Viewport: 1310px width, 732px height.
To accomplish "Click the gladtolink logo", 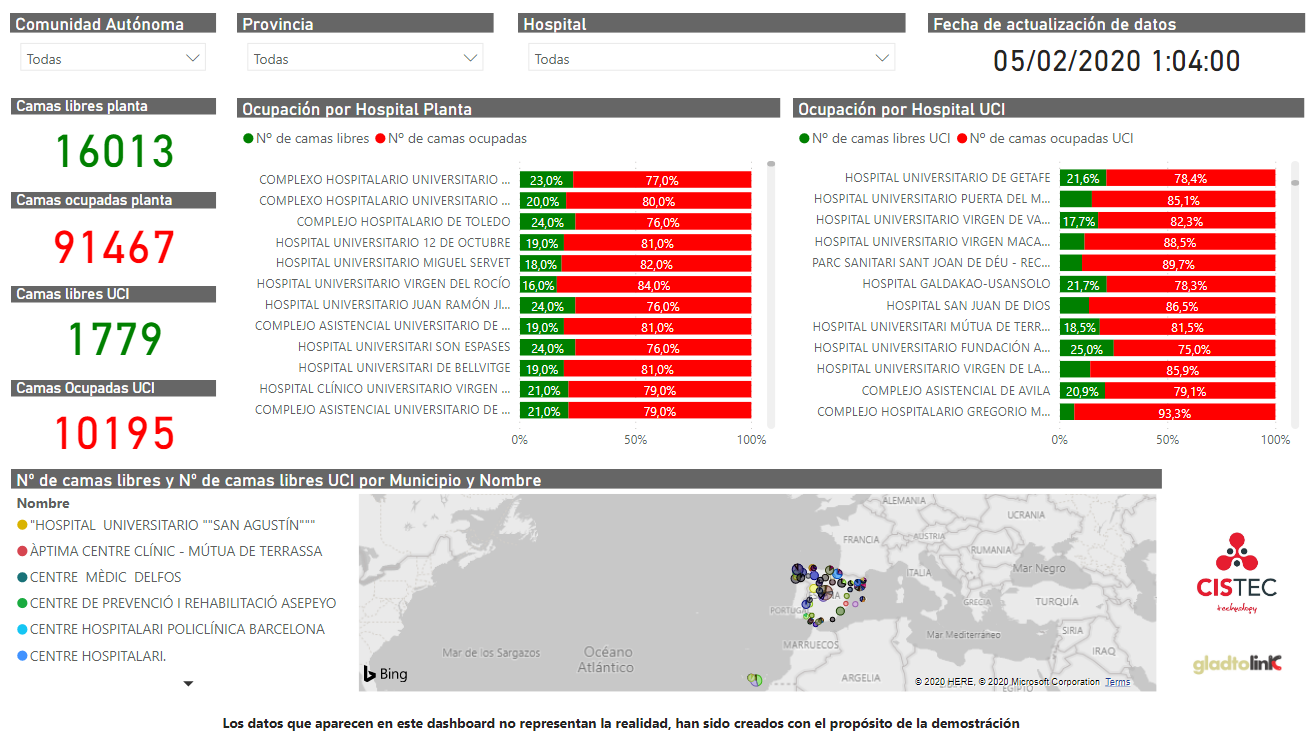I will point(1237,664).
